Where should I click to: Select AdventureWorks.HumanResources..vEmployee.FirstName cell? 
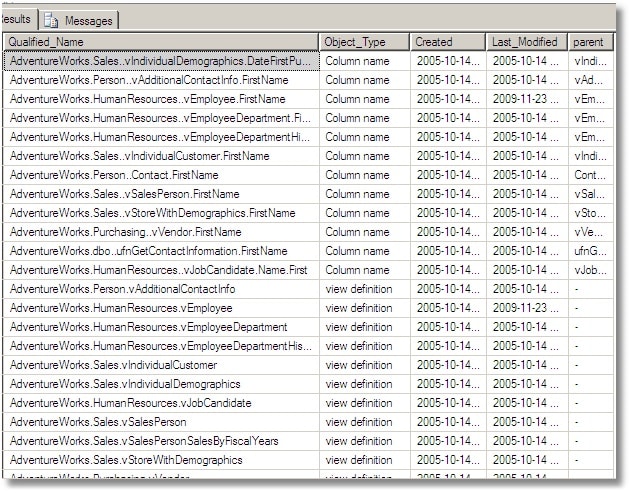pyautogui.click(x=161, y=99)
